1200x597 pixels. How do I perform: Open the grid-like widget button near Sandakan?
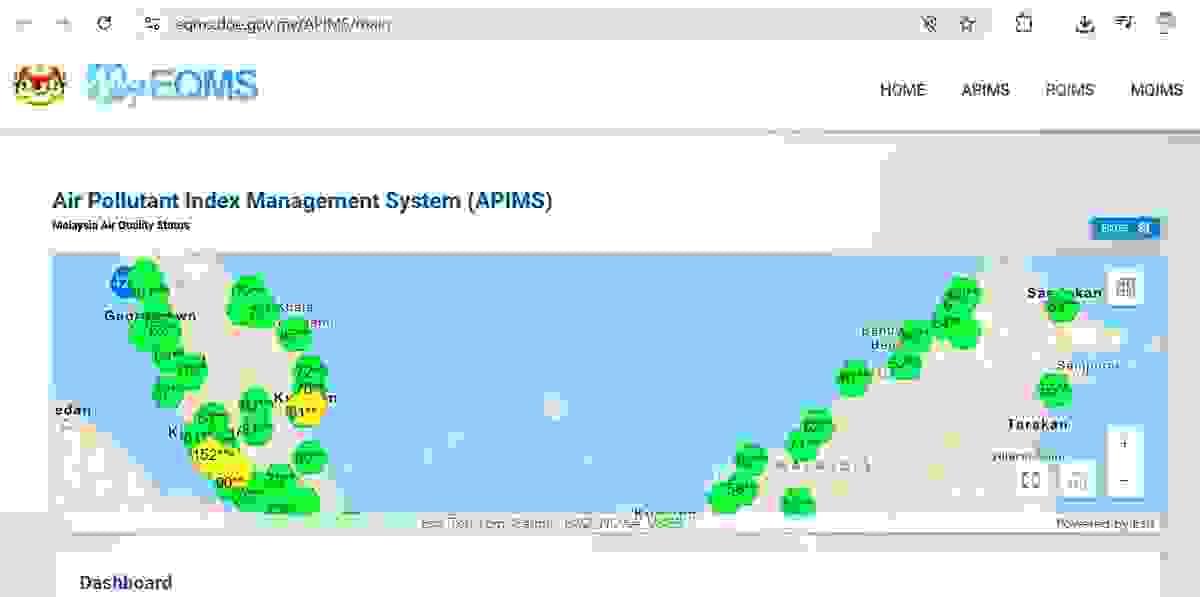[1125, 289]
